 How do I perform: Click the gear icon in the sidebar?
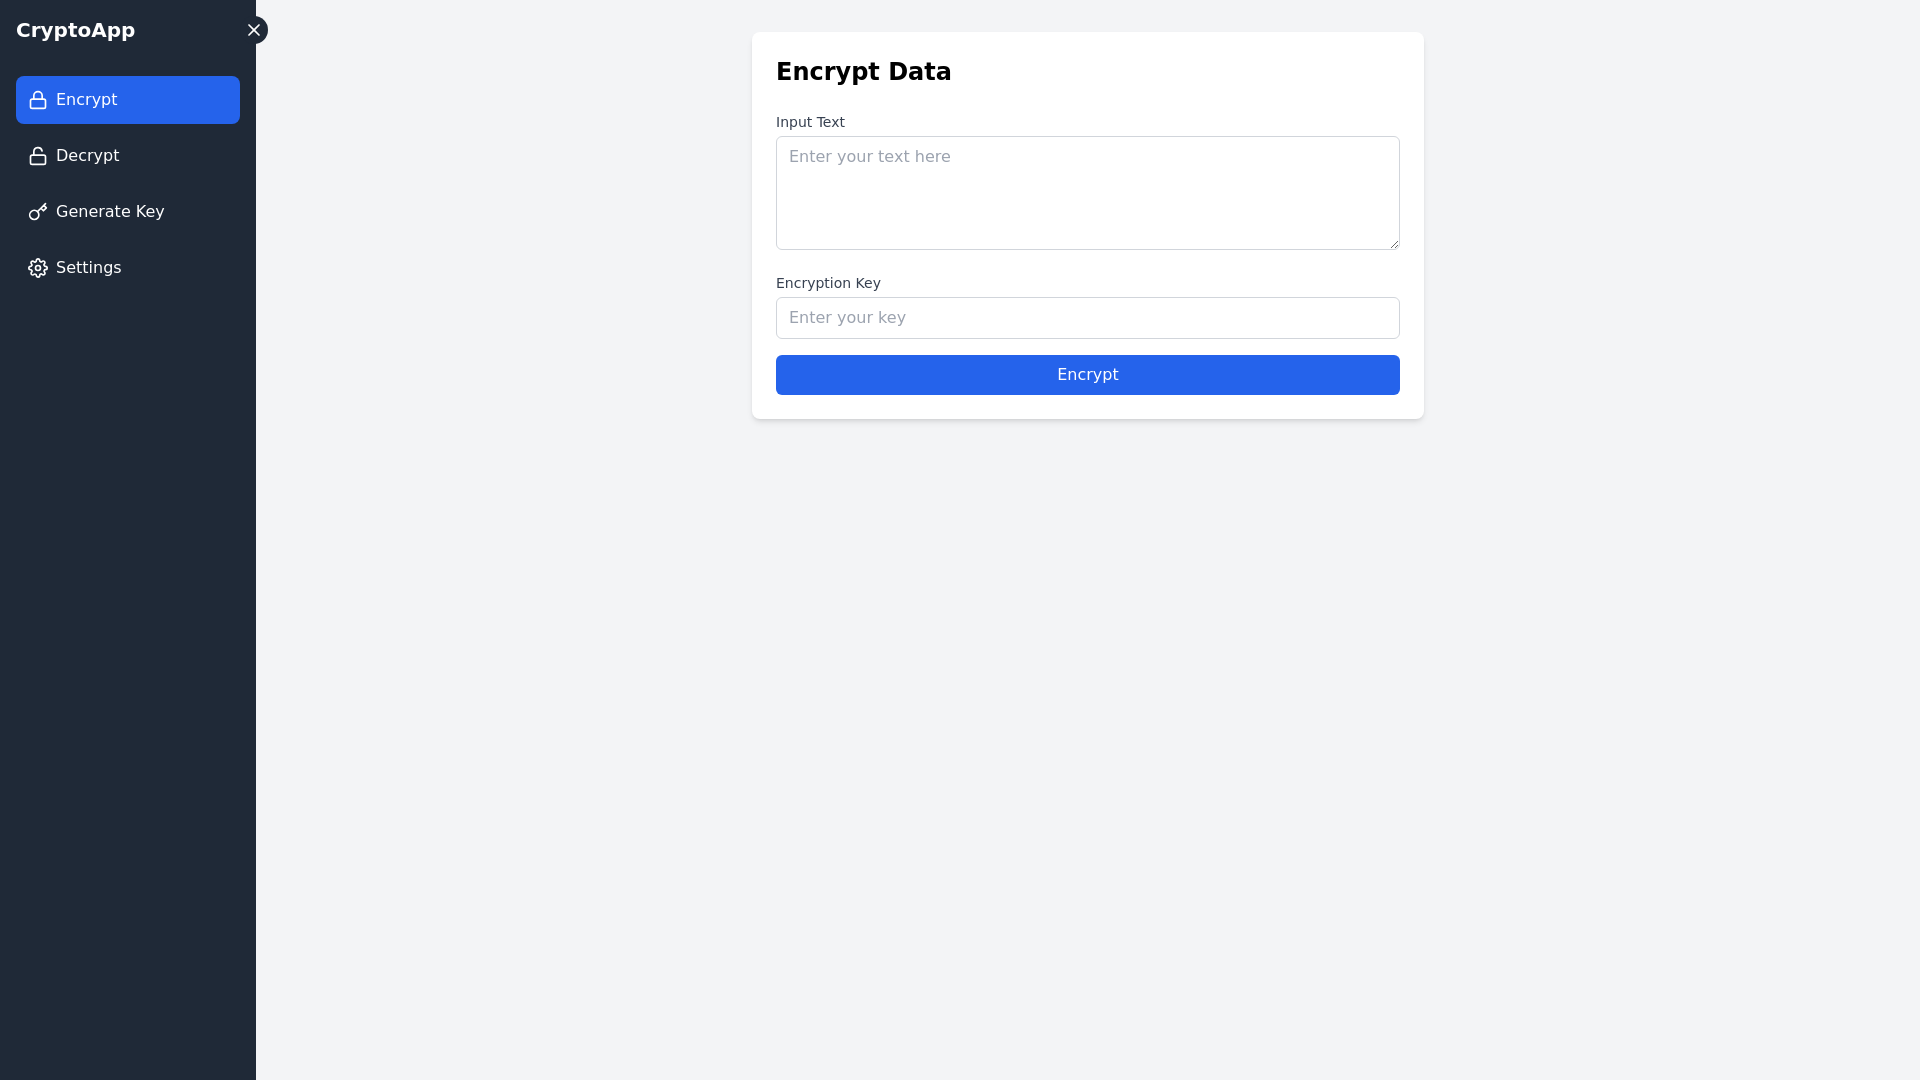coord(37,268)
